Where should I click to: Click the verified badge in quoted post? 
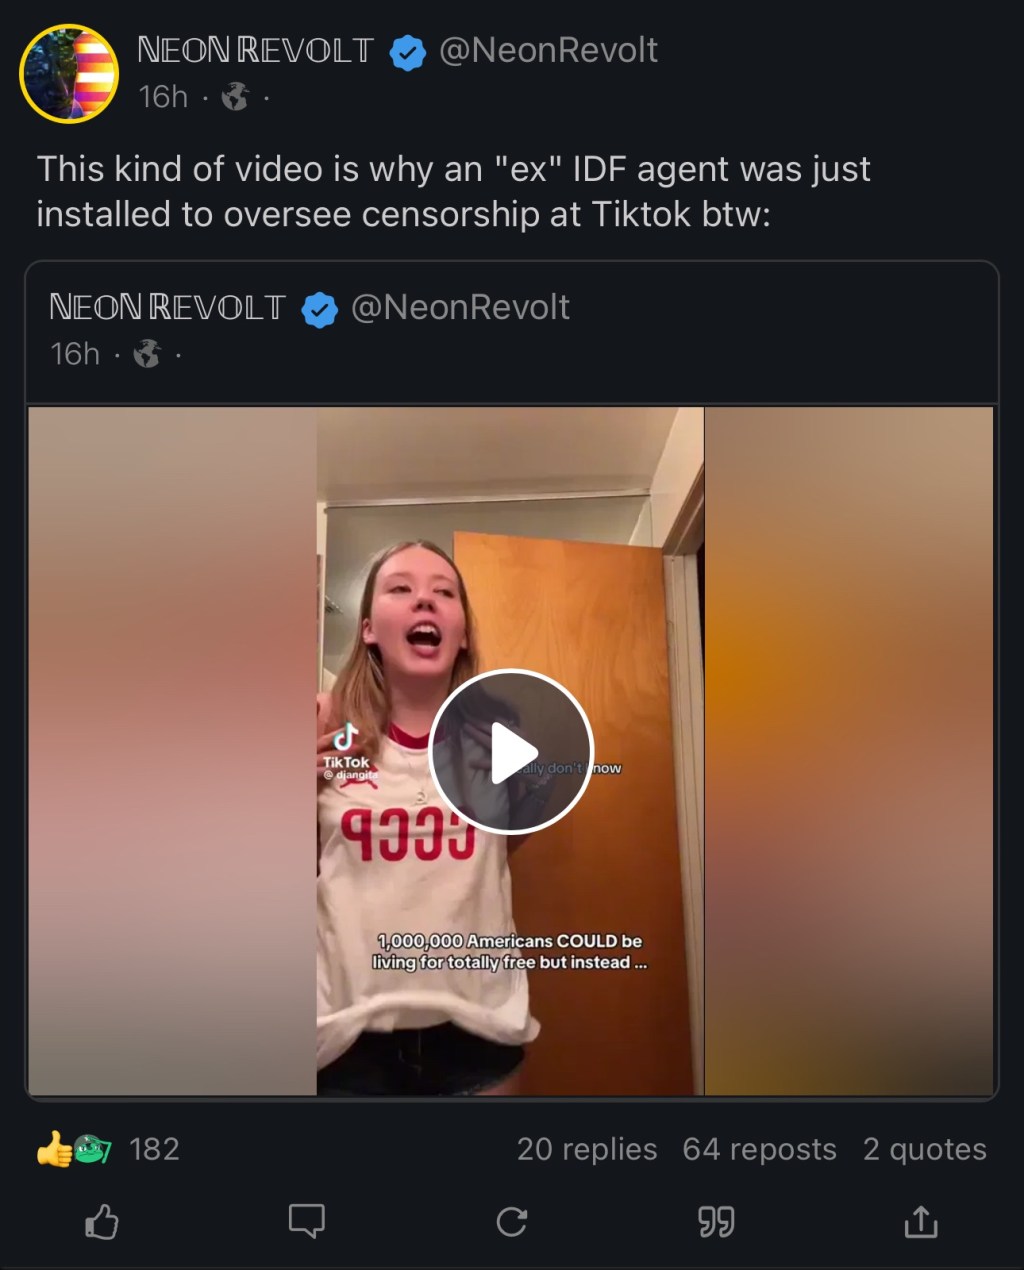[x=320, y=309]
